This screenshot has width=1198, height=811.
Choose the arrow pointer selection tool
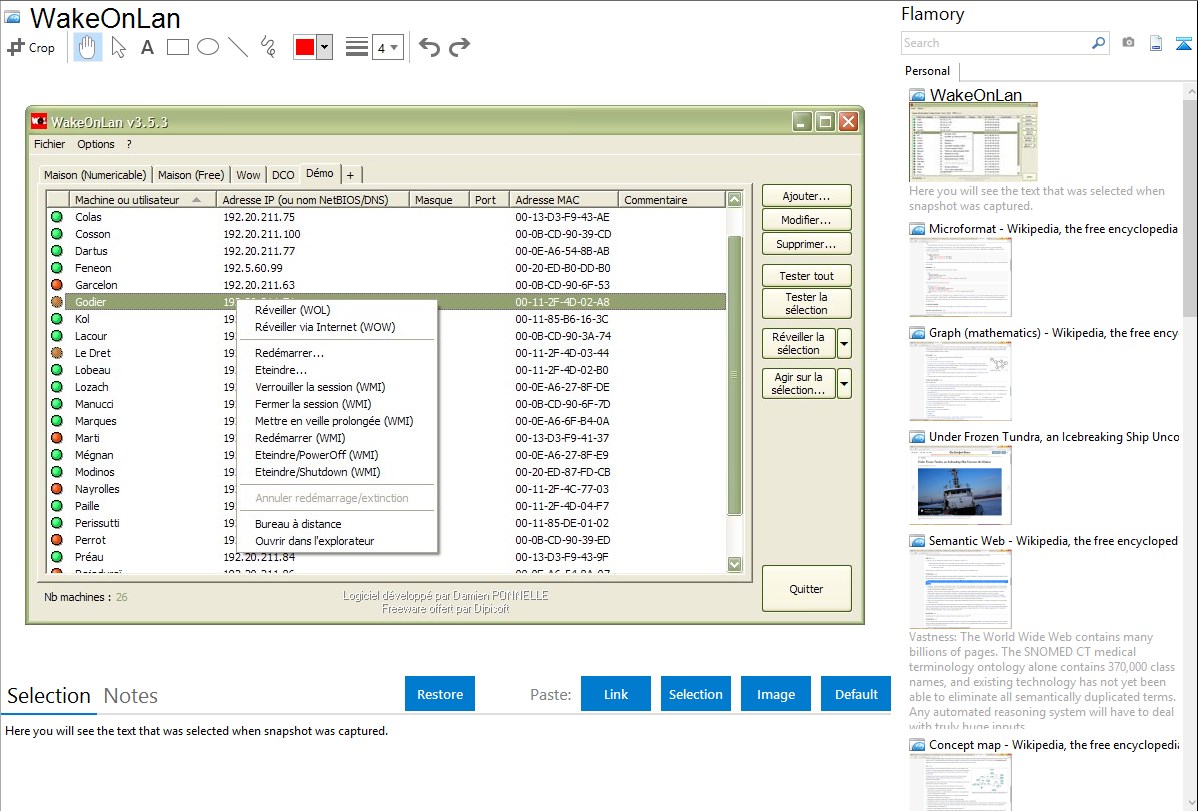tap(118, 47)
